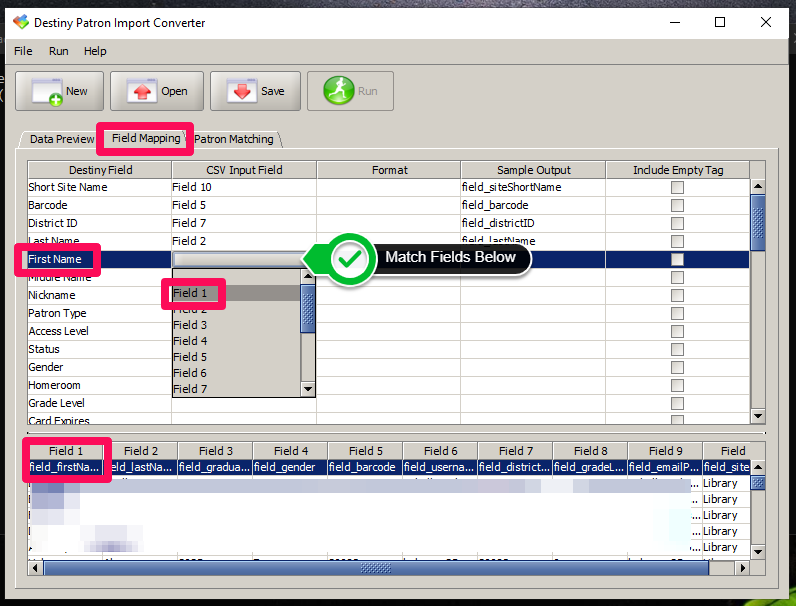Click the Destiny Patron Import Converter app icon
This screenshot has height=606, width=796.
pyautogui.click(x=21, y=22)
